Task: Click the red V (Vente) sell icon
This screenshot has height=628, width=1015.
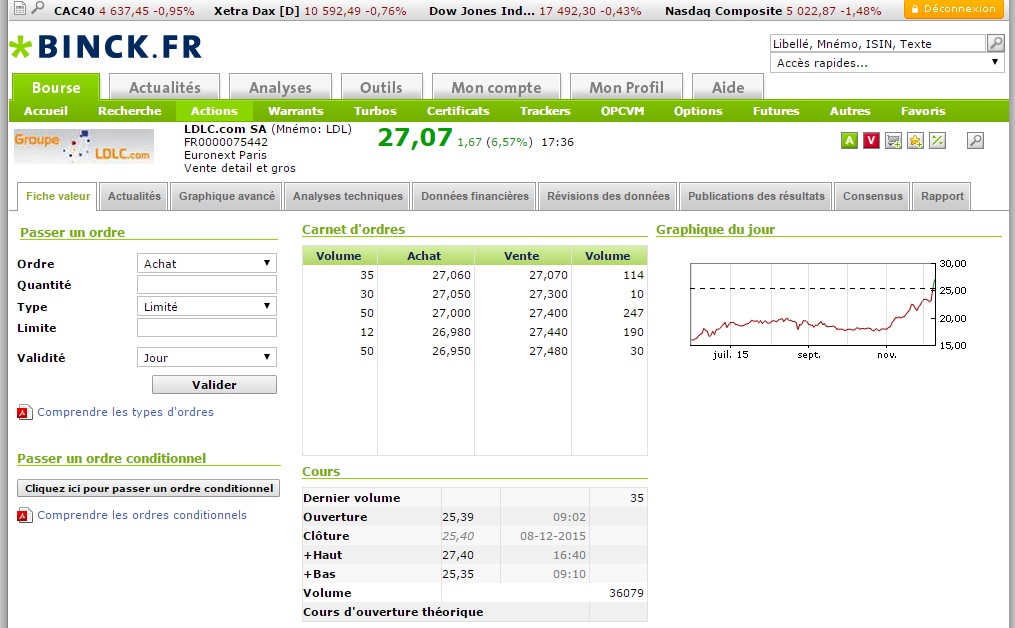Action: [871, 141]
